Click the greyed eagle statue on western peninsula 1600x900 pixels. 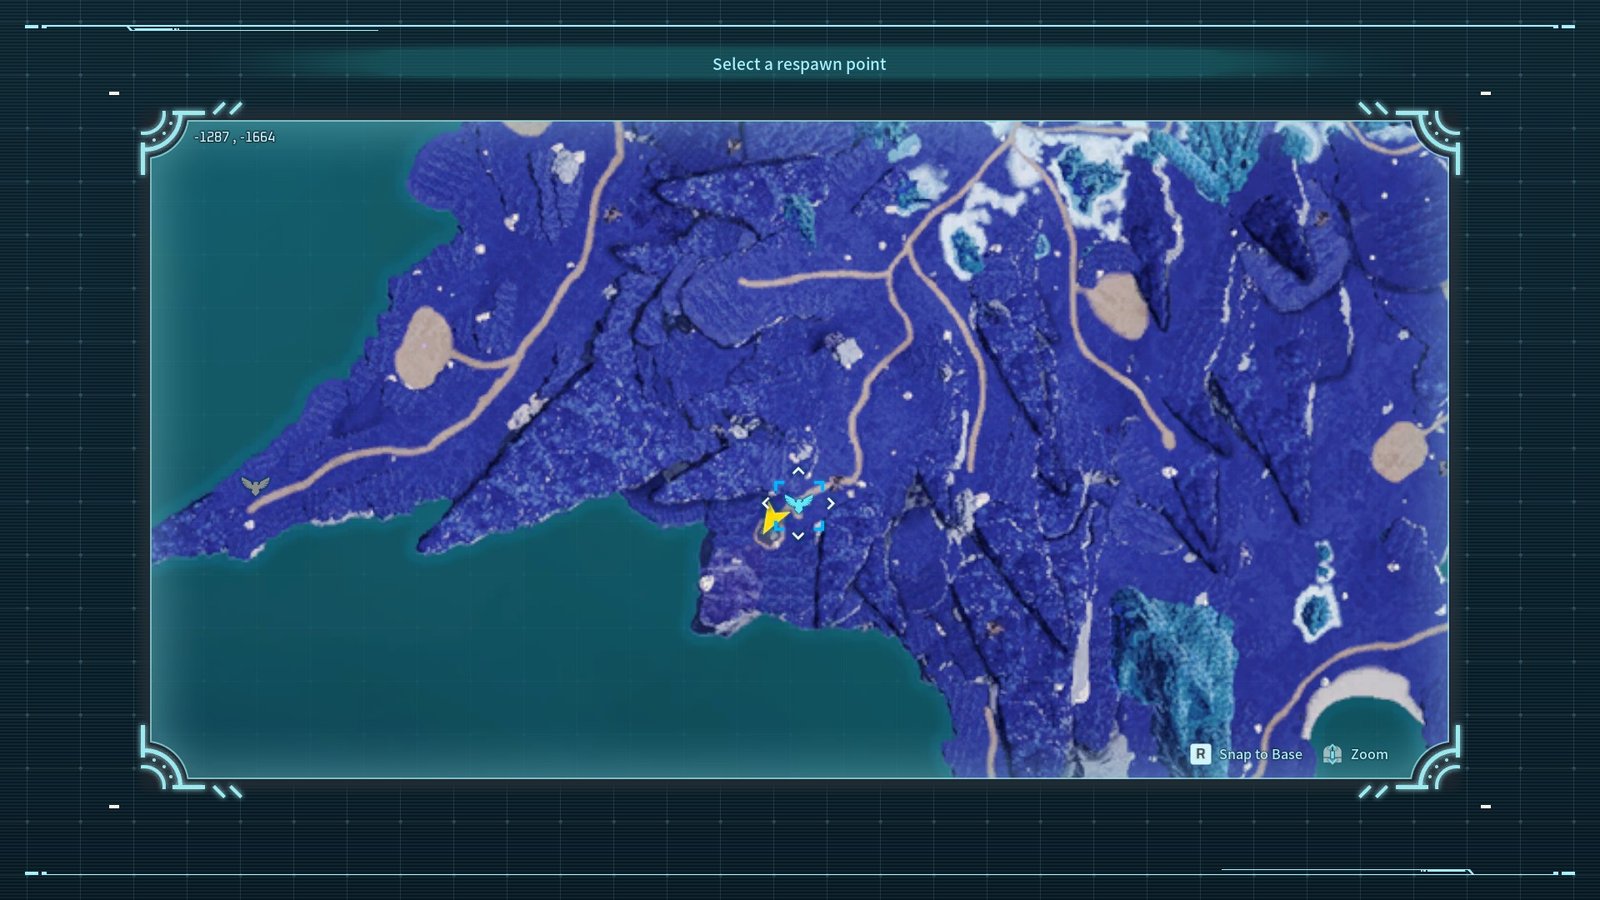coord(255,486)
